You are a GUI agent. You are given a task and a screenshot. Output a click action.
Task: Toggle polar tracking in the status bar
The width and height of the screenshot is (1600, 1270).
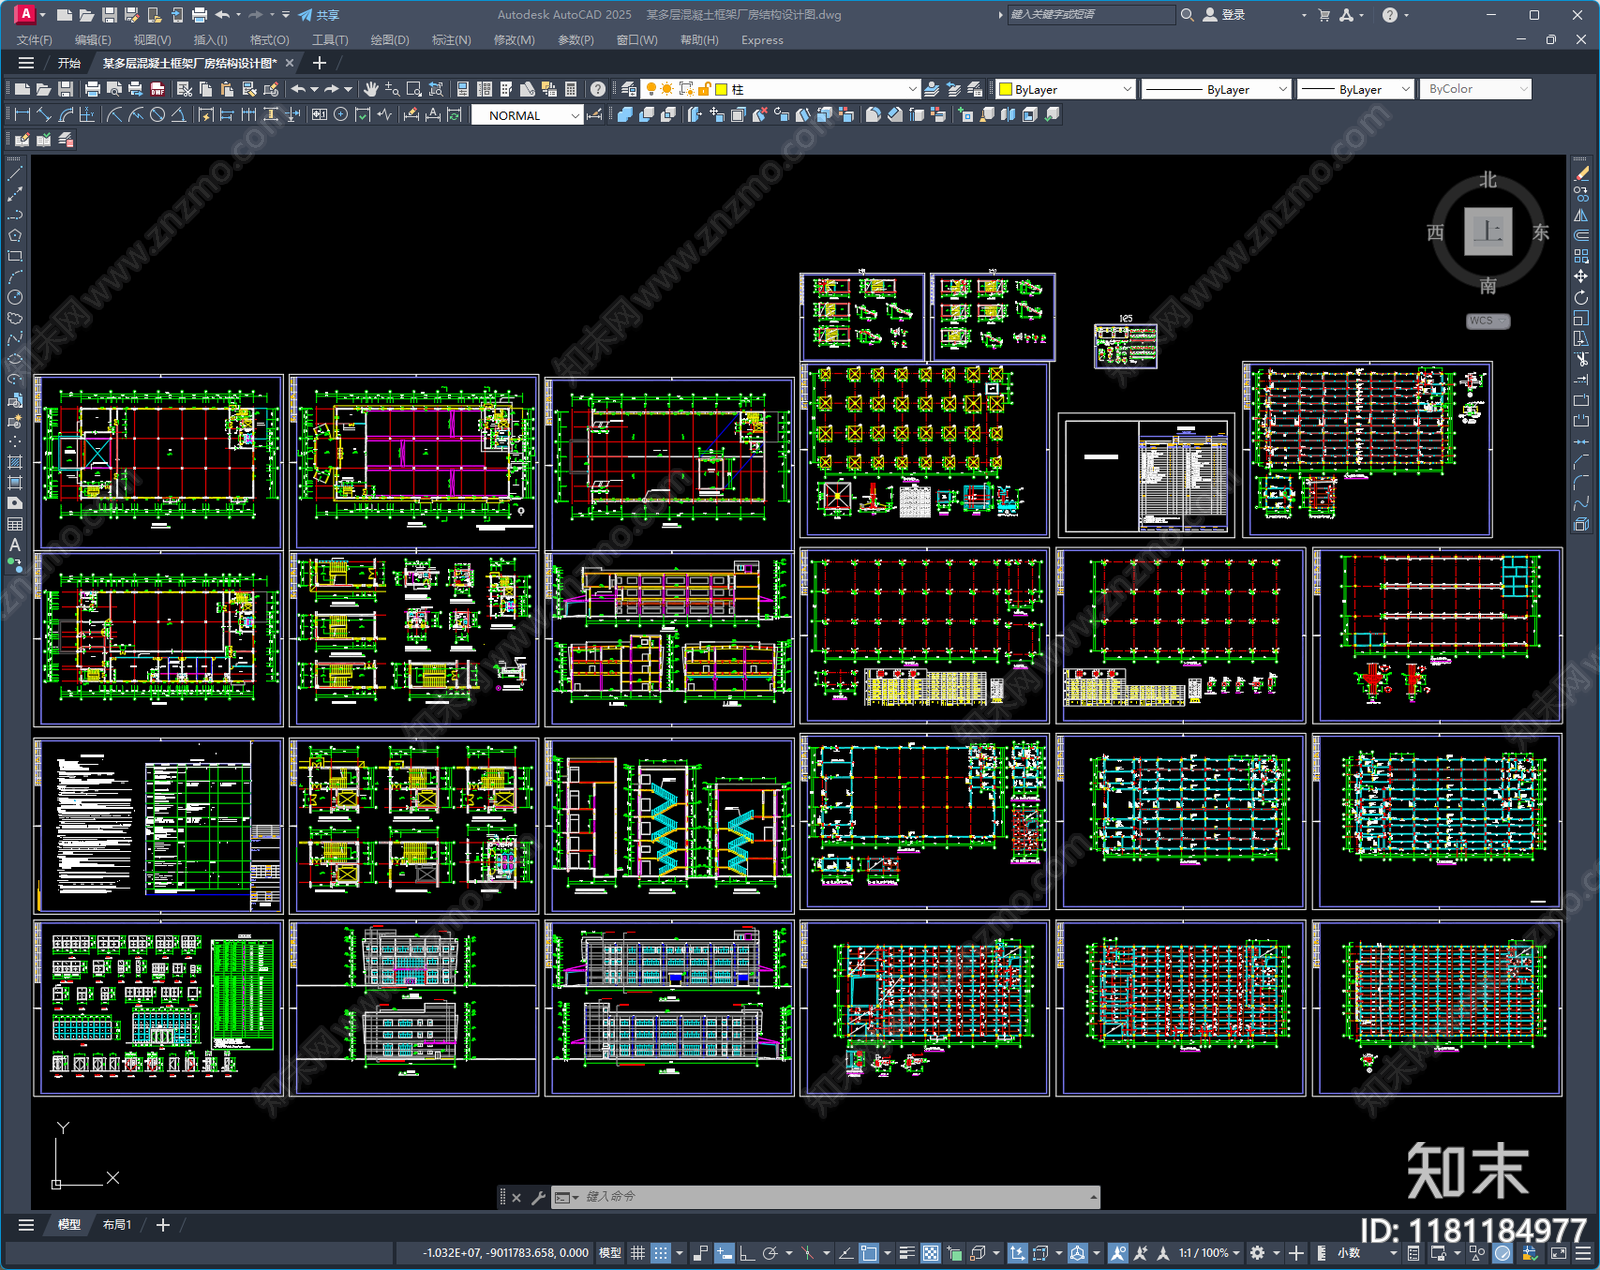770,1253
